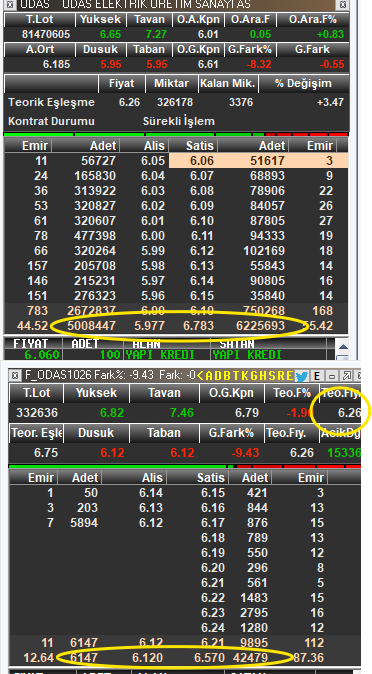Click yellow letter A in F_ODAS1026 title bar
The image size is (372, 674).
pyautogui.click(x=209, y=376)
